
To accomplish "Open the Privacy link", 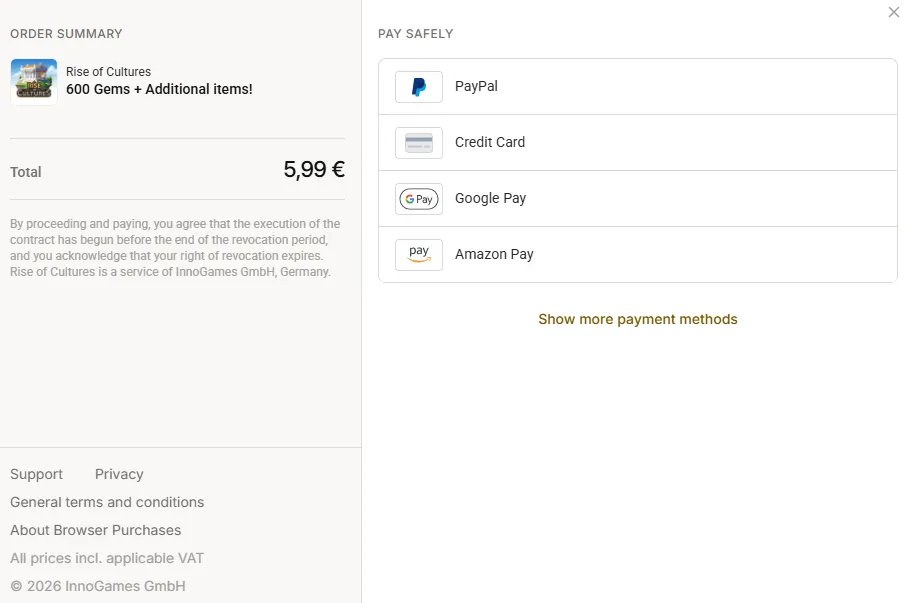I will [119, 474].
